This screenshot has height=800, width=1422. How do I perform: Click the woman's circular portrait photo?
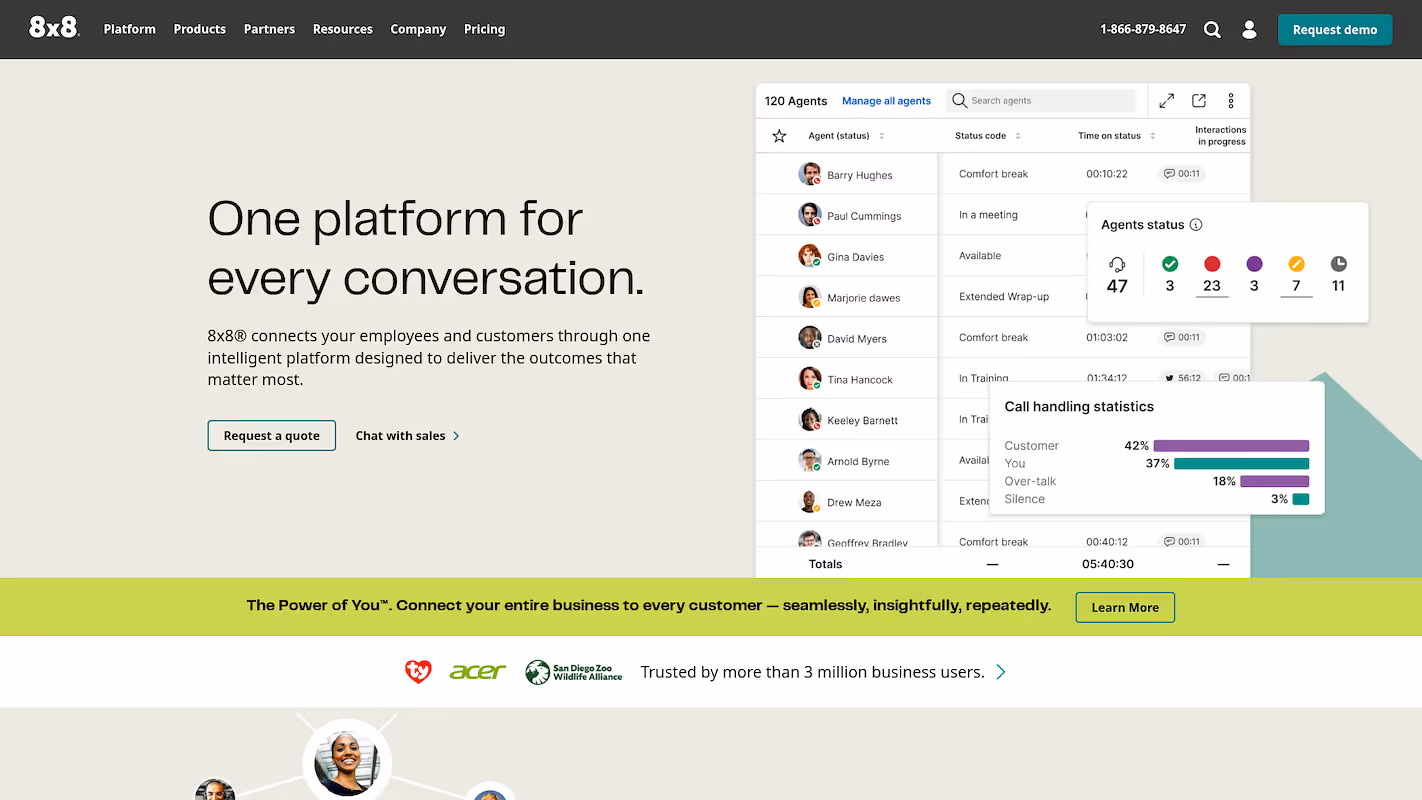346,762
